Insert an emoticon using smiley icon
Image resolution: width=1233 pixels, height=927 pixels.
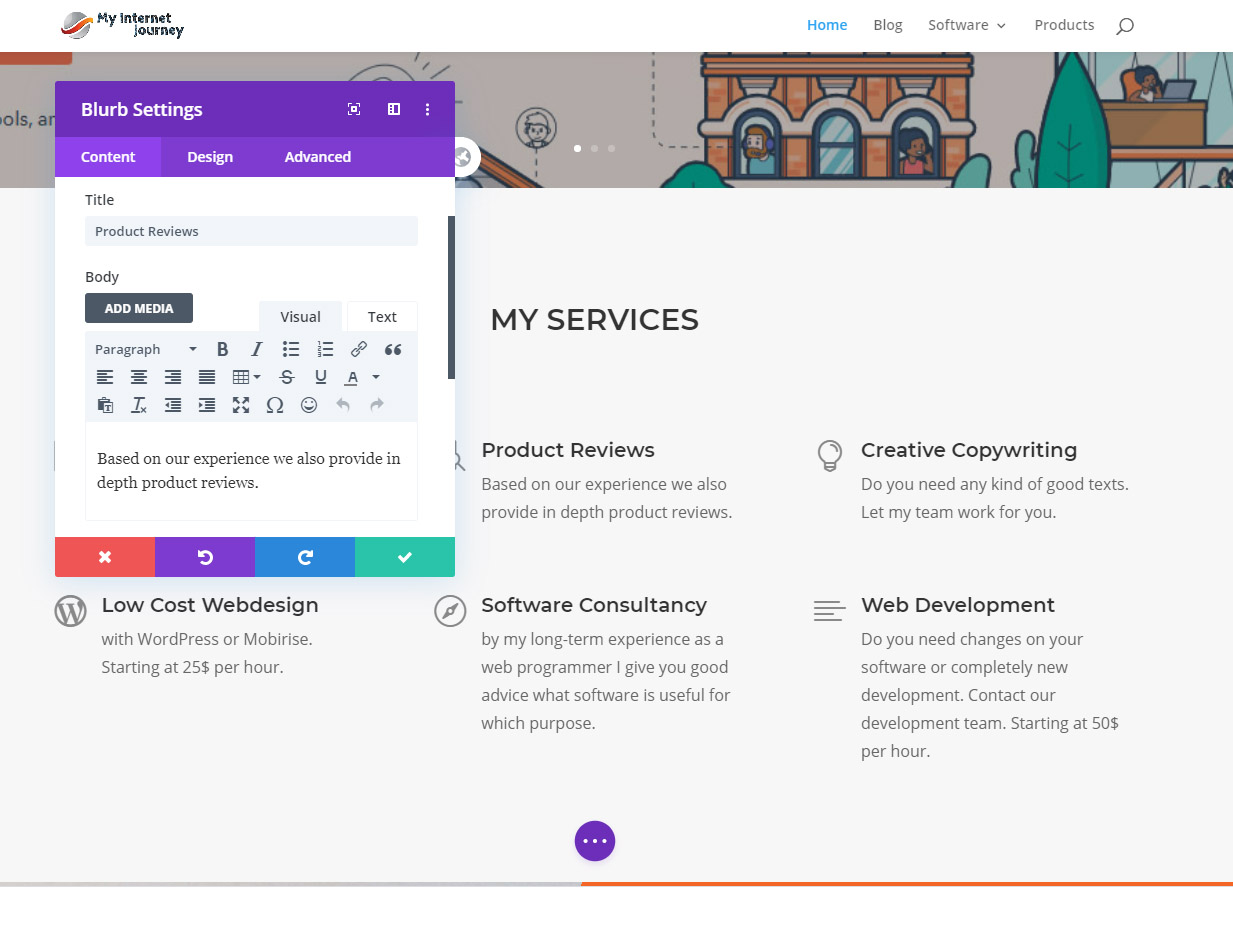tap(309, 405)
